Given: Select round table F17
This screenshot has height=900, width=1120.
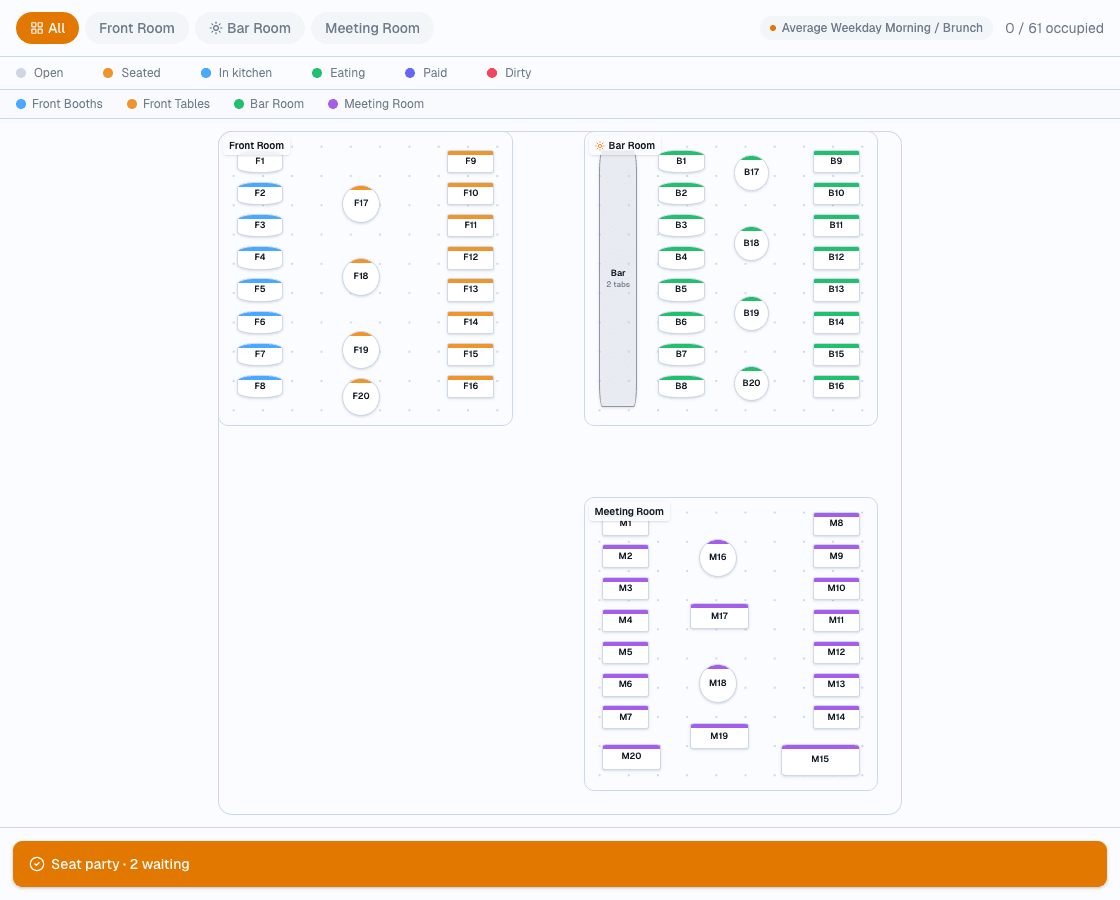Looking at the screenshot, I should tap(361, 204).
